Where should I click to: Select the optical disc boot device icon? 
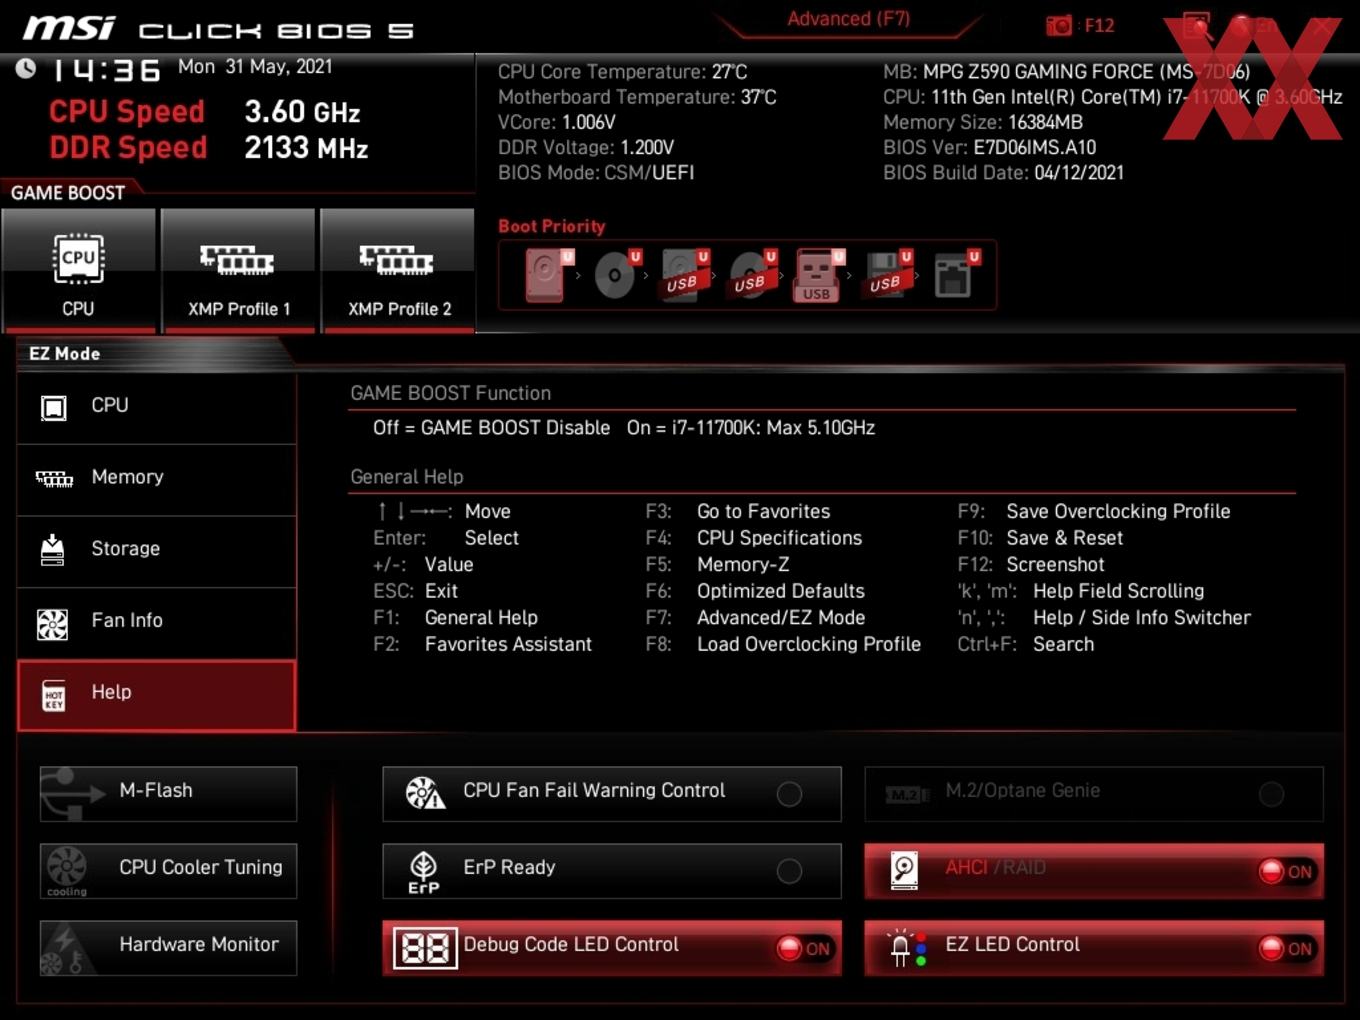[x=616, y=275]
